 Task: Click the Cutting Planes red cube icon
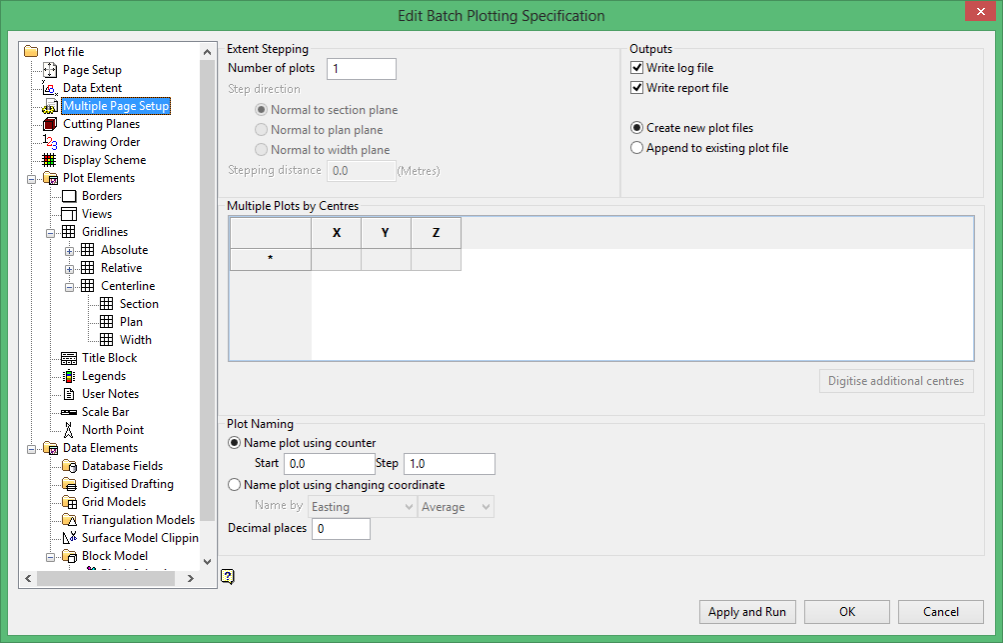coord(50,124)
